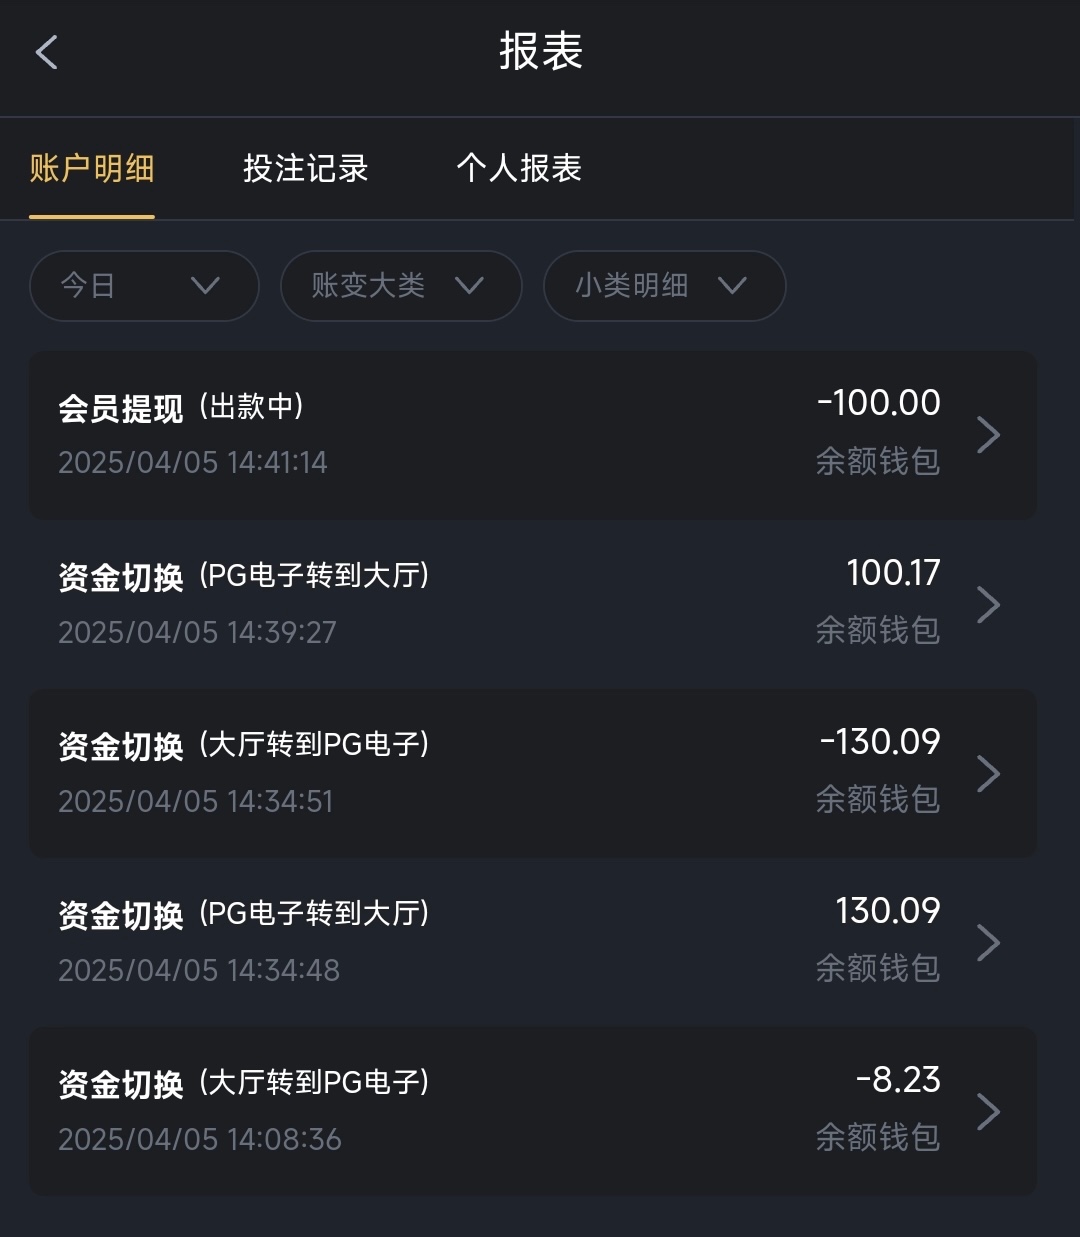Open the 账变大类 category dropdown
Viewport: 1080px width, 1237px height.
pos(400,286)
